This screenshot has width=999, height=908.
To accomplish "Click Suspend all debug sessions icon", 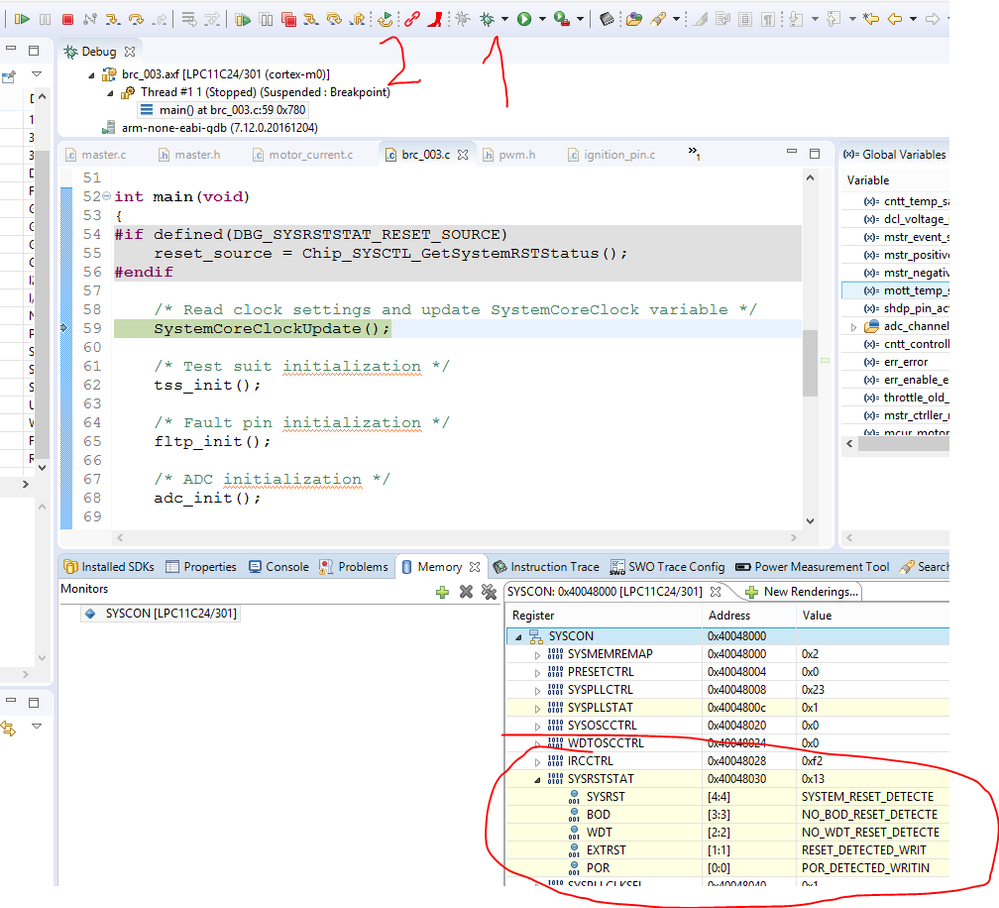I will click(266, 19).
